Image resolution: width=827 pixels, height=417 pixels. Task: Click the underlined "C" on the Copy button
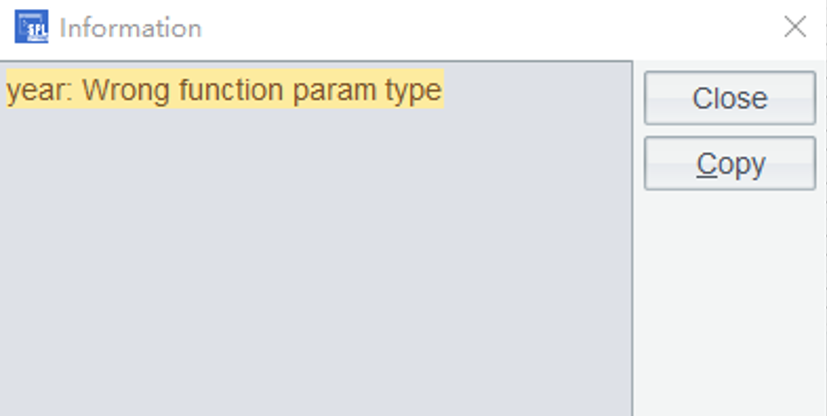click(706, 164)
